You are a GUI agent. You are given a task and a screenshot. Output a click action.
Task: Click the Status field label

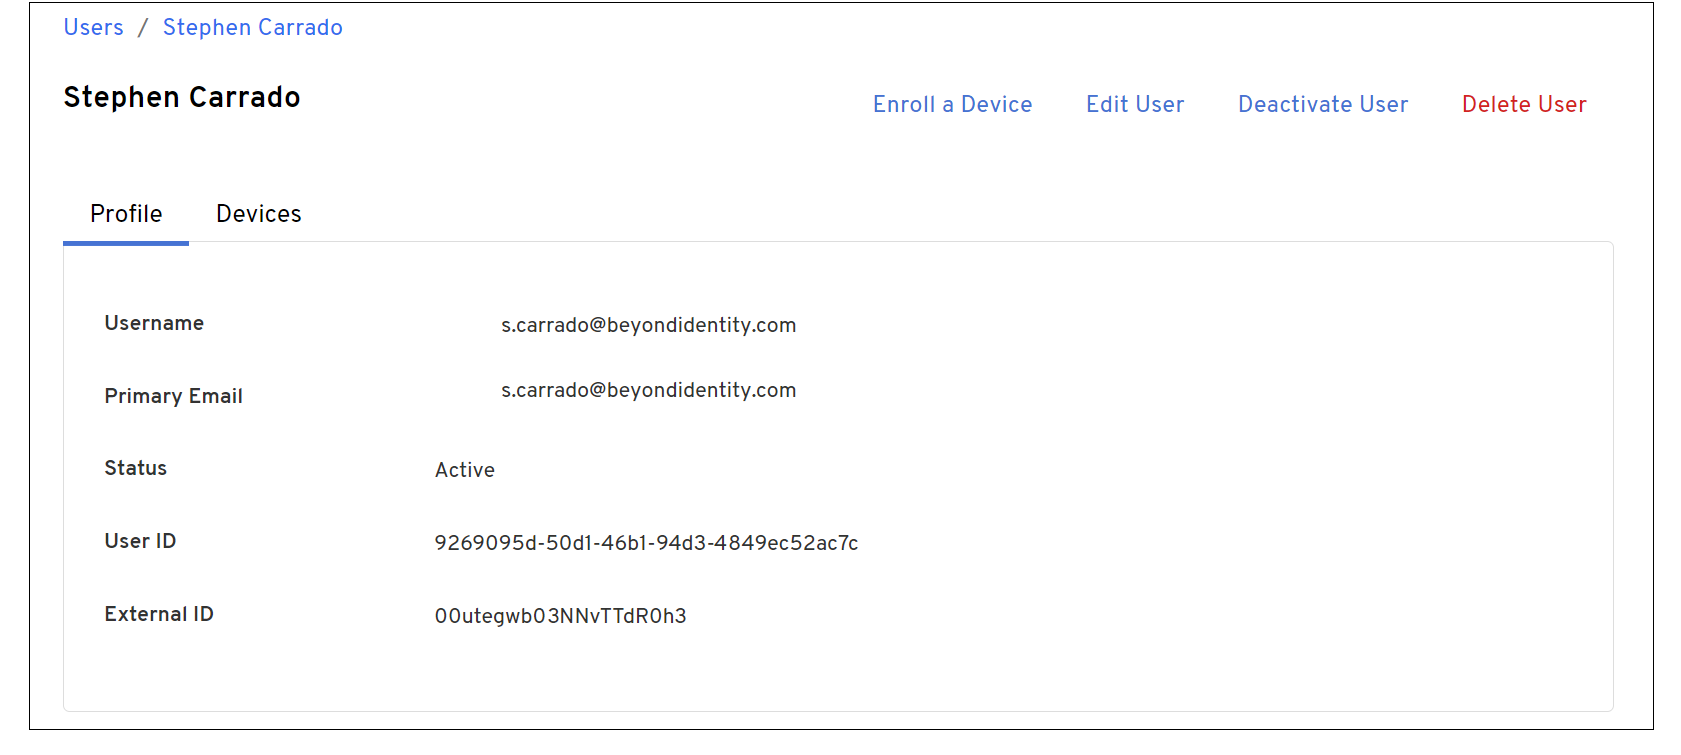tap(135, 468)
